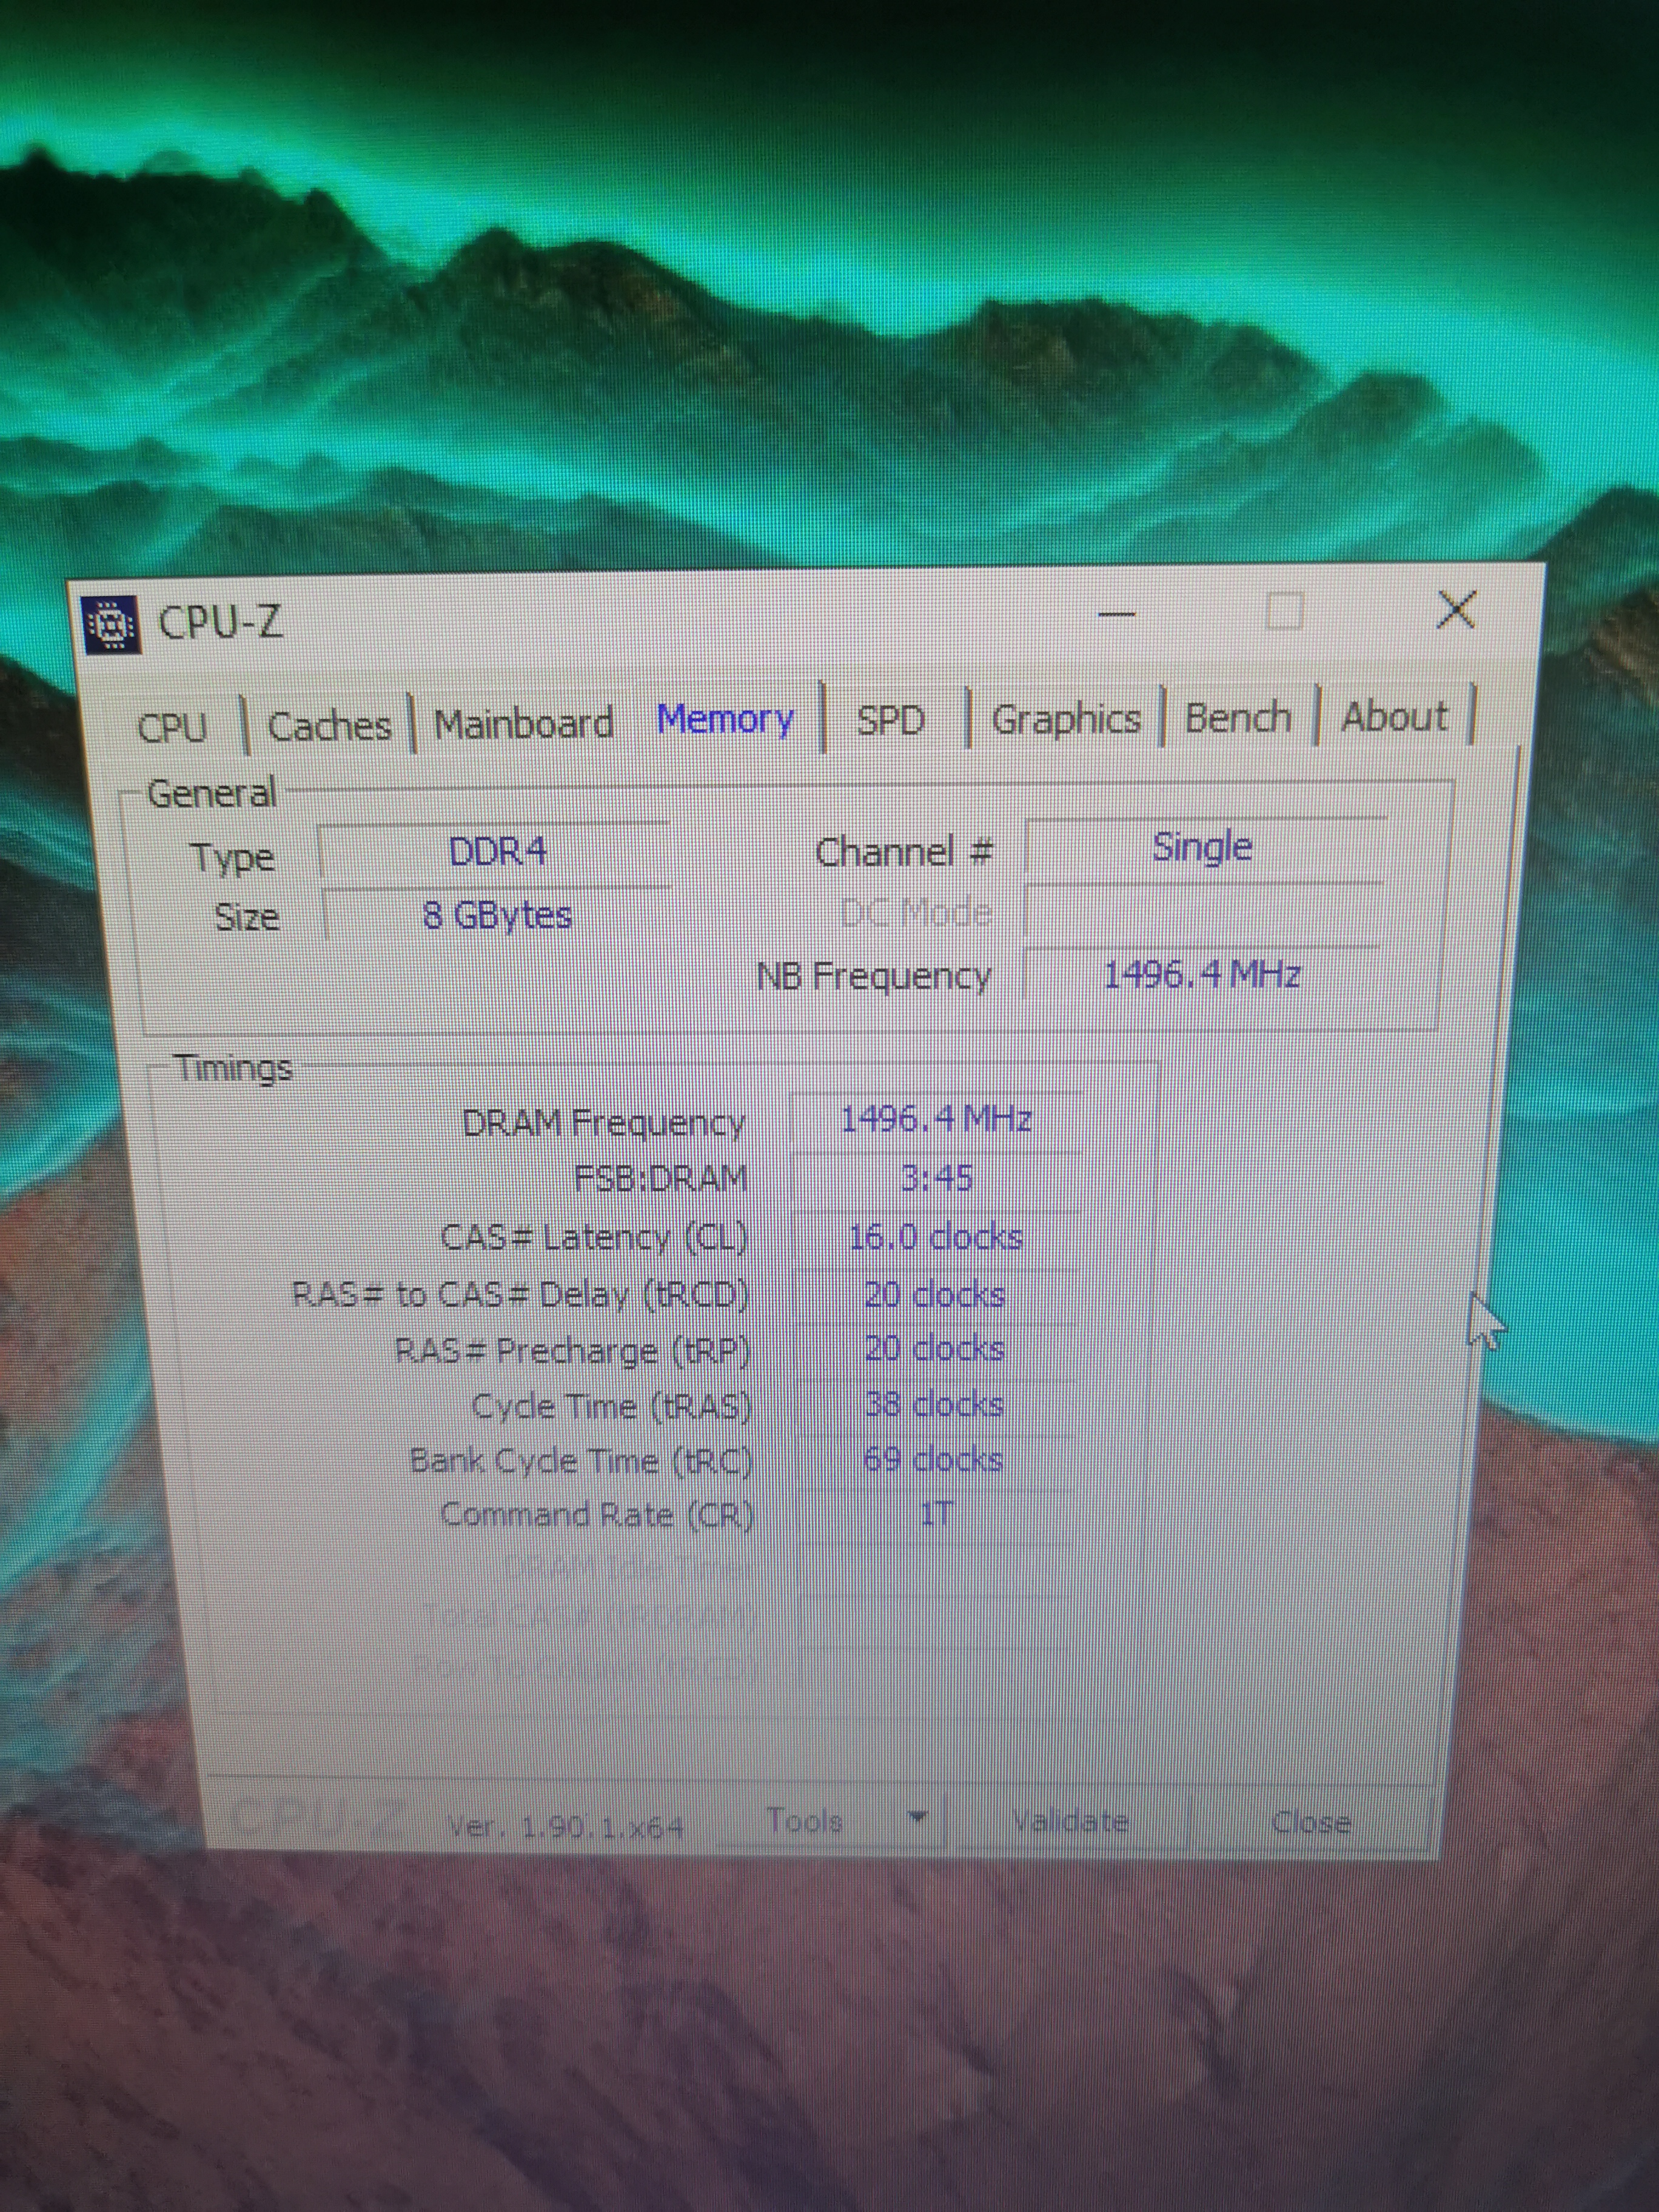
Task: Open the About tab
Action: tap(1393, 716)
